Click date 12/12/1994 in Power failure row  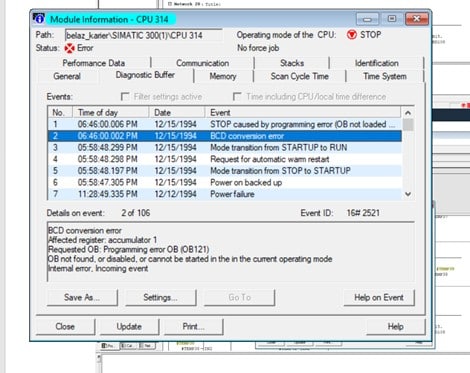175,194
